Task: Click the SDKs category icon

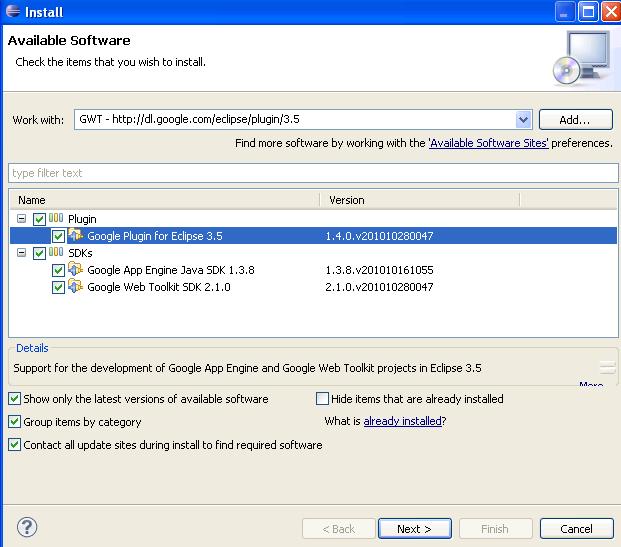Action: [56, 252]
